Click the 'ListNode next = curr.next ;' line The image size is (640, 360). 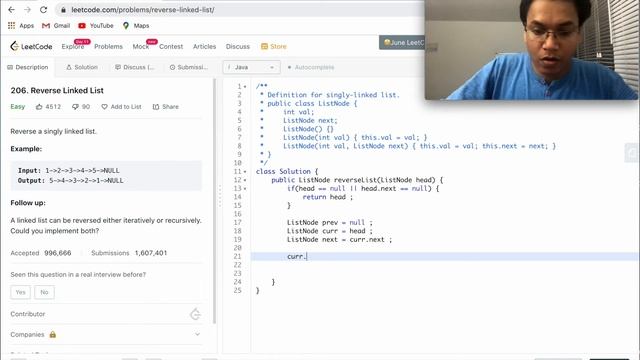tap(339, 239)
